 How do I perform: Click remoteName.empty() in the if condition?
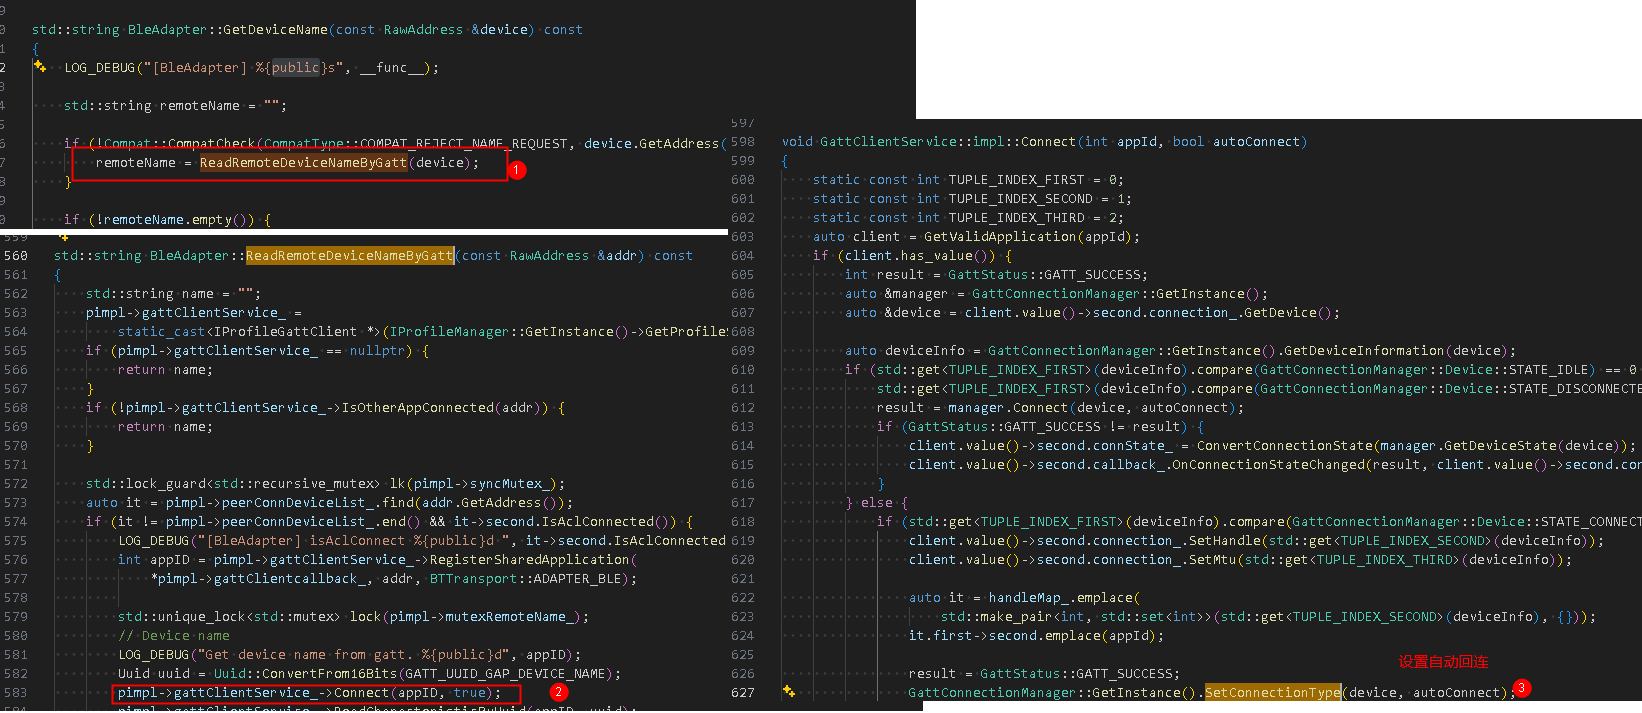pyautogui.click(x=176, y=219)
